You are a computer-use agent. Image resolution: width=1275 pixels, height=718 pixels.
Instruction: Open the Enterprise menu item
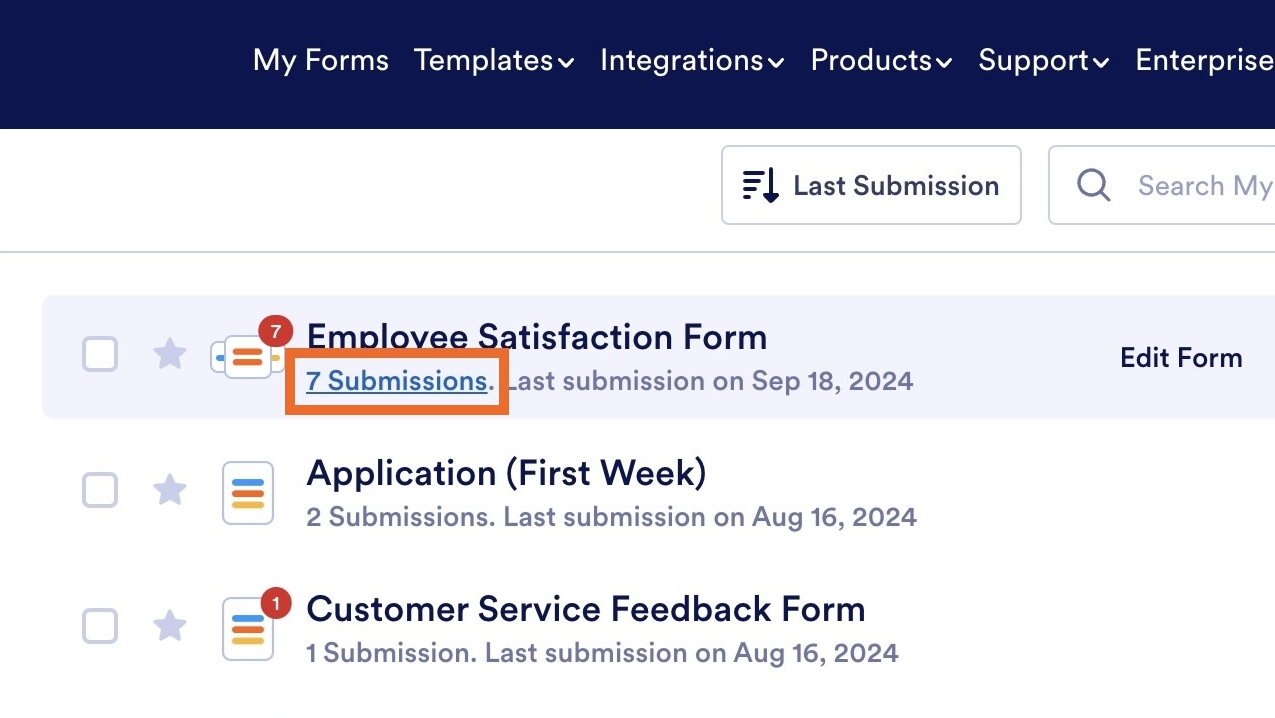click(1204, 60)
